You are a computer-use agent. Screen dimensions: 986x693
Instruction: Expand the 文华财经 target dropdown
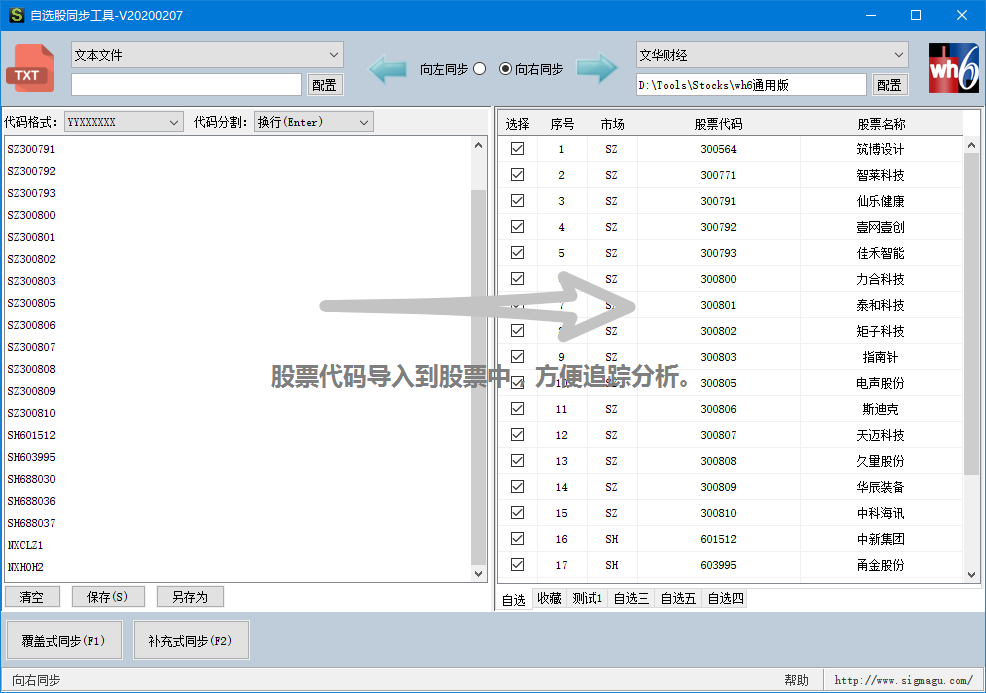pyautogui.click(x=771, y=55)
